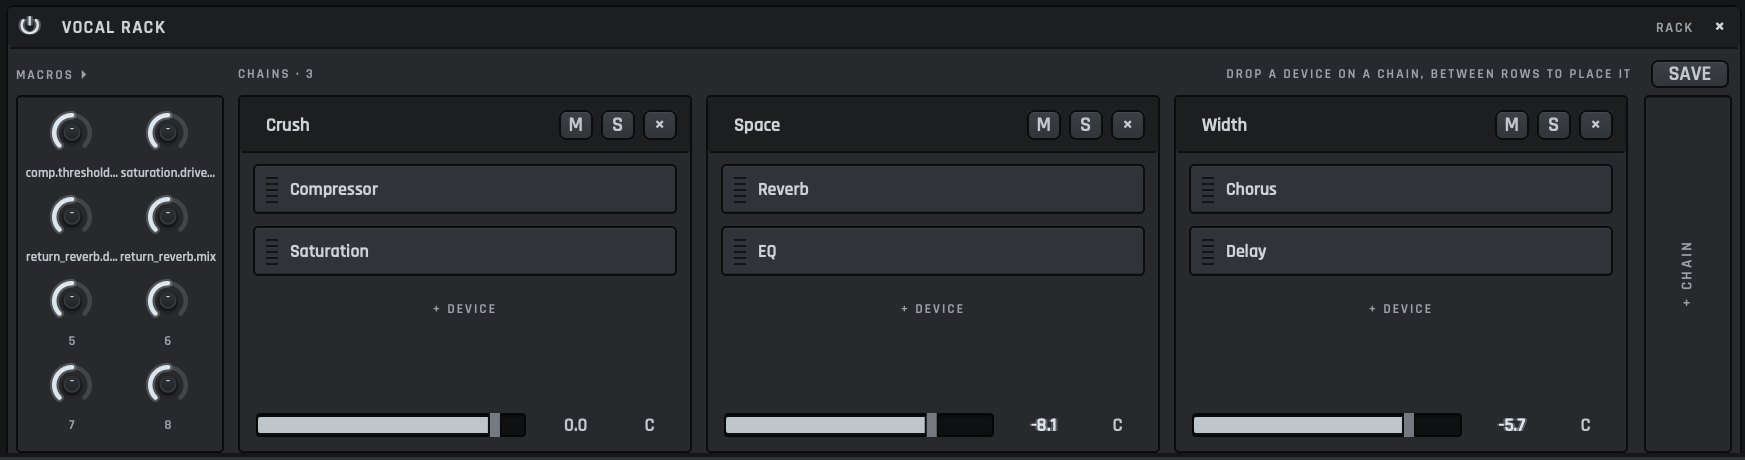Screen dimensions: 1745x460
Task: Click the Width chain pan value C
Action: click(x=1585, y=425)
